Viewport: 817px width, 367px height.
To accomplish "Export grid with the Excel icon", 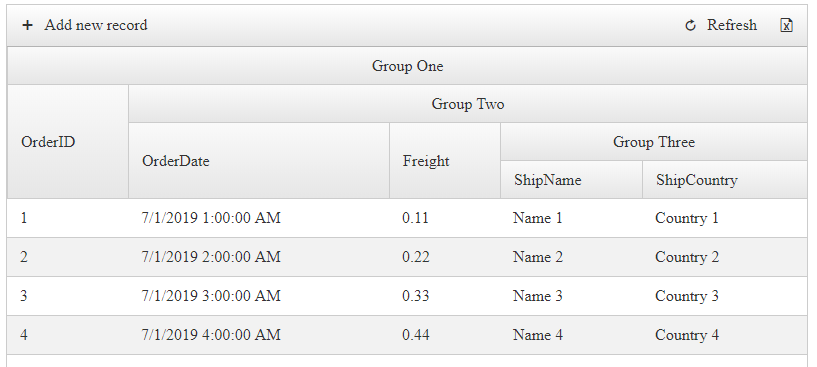I will [786, 25].
